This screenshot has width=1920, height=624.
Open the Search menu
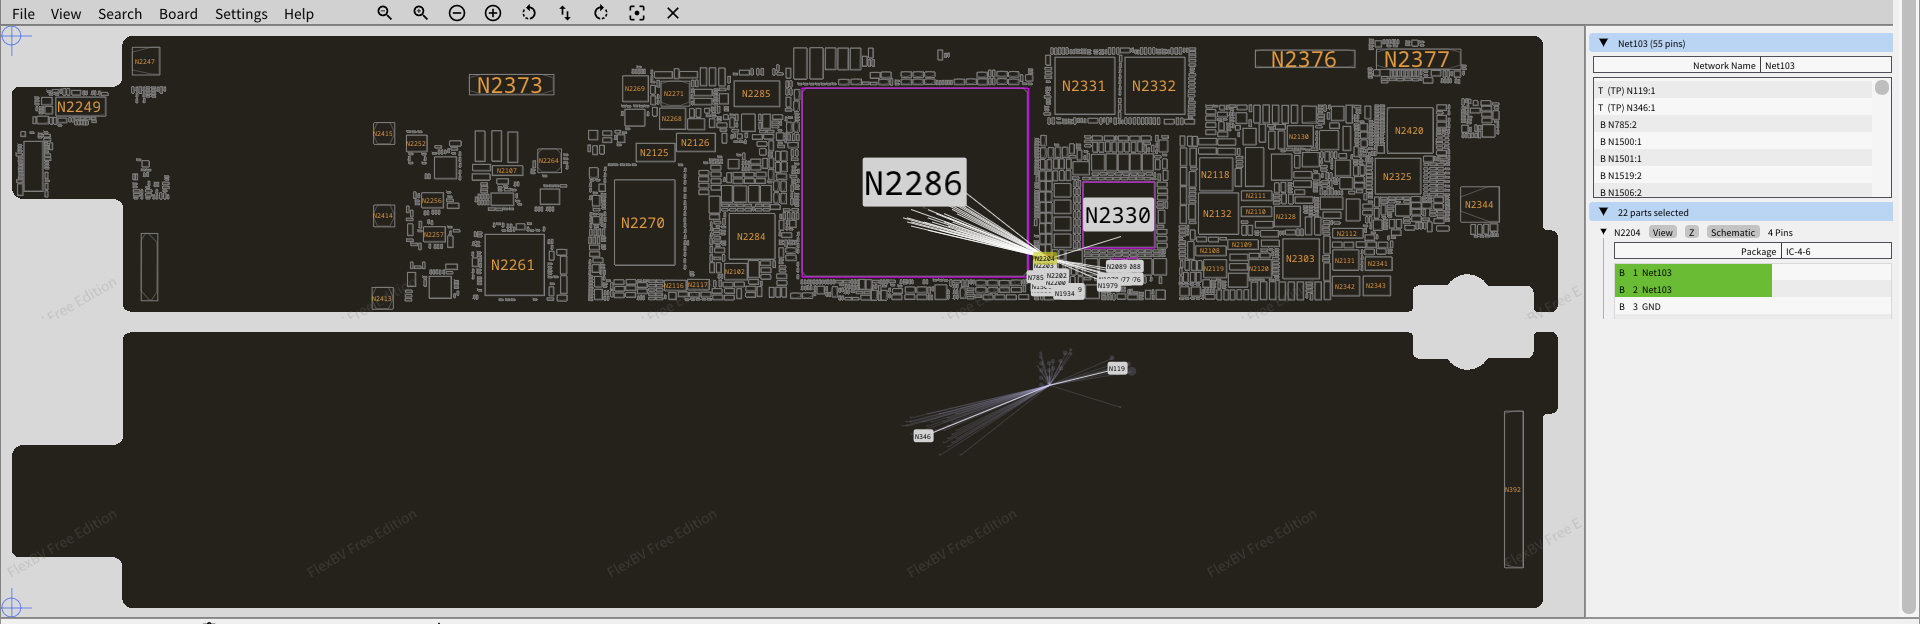120,14
